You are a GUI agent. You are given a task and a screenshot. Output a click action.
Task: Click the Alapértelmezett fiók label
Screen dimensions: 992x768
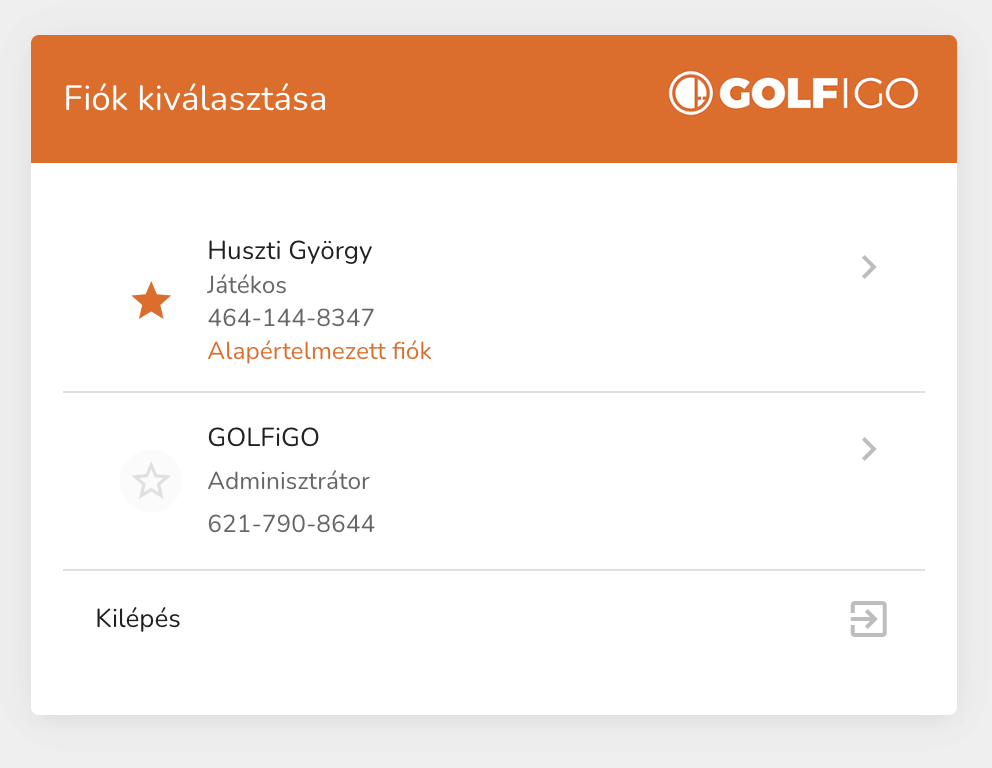pos(319,351)
